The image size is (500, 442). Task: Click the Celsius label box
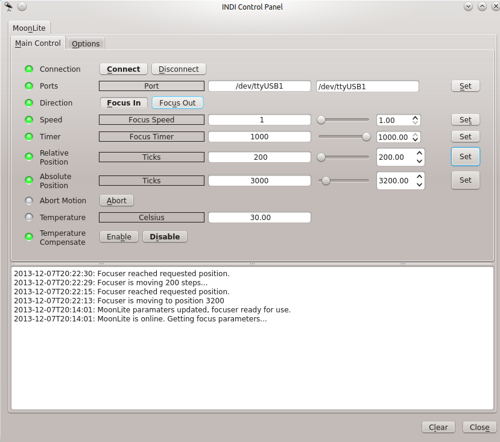click(152, 217)
